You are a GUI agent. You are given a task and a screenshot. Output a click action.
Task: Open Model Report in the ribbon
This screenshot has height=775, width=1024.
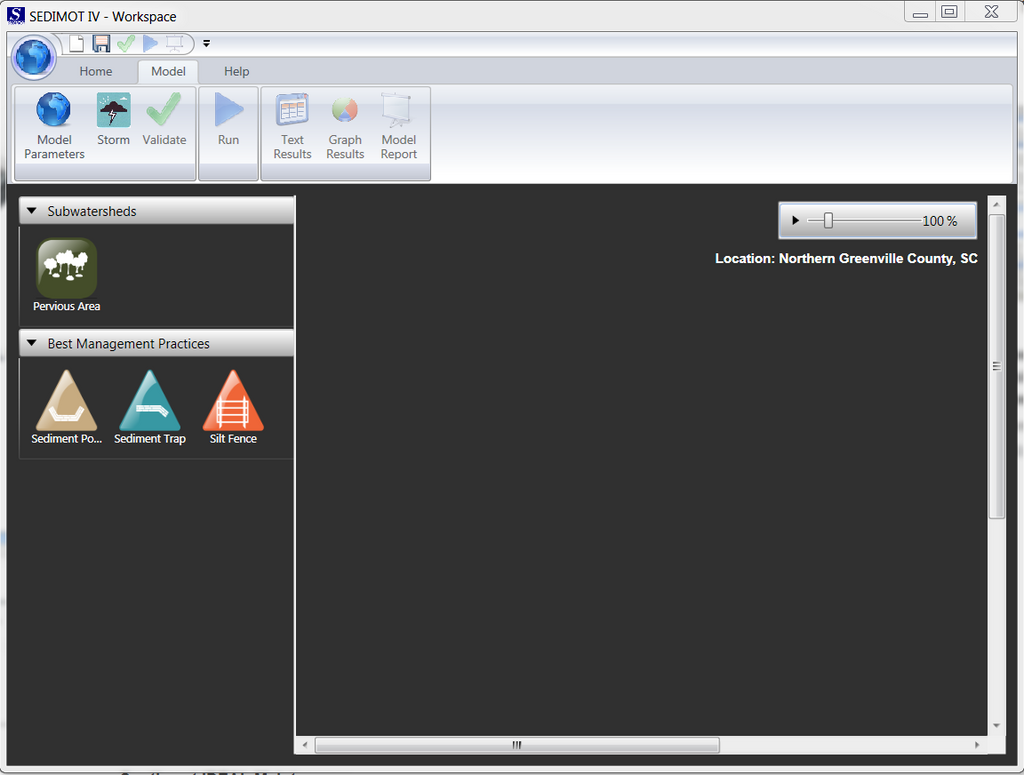pyautogui.click(x=398, y=127)
